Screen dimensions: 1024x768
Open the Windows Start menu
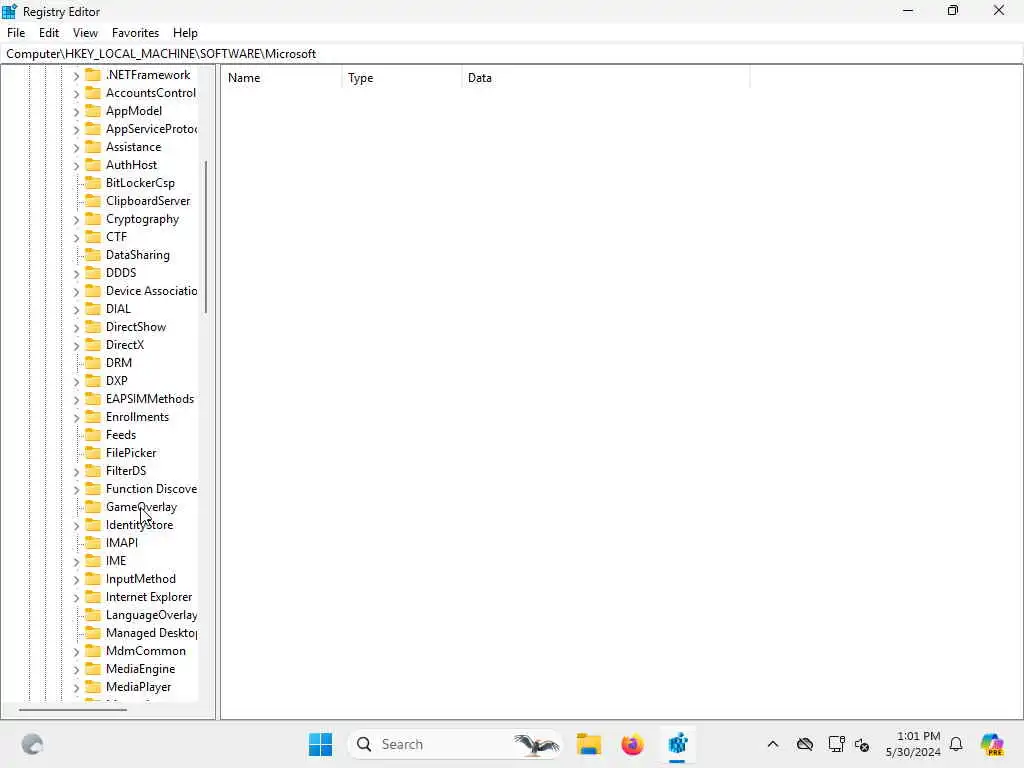320,744
